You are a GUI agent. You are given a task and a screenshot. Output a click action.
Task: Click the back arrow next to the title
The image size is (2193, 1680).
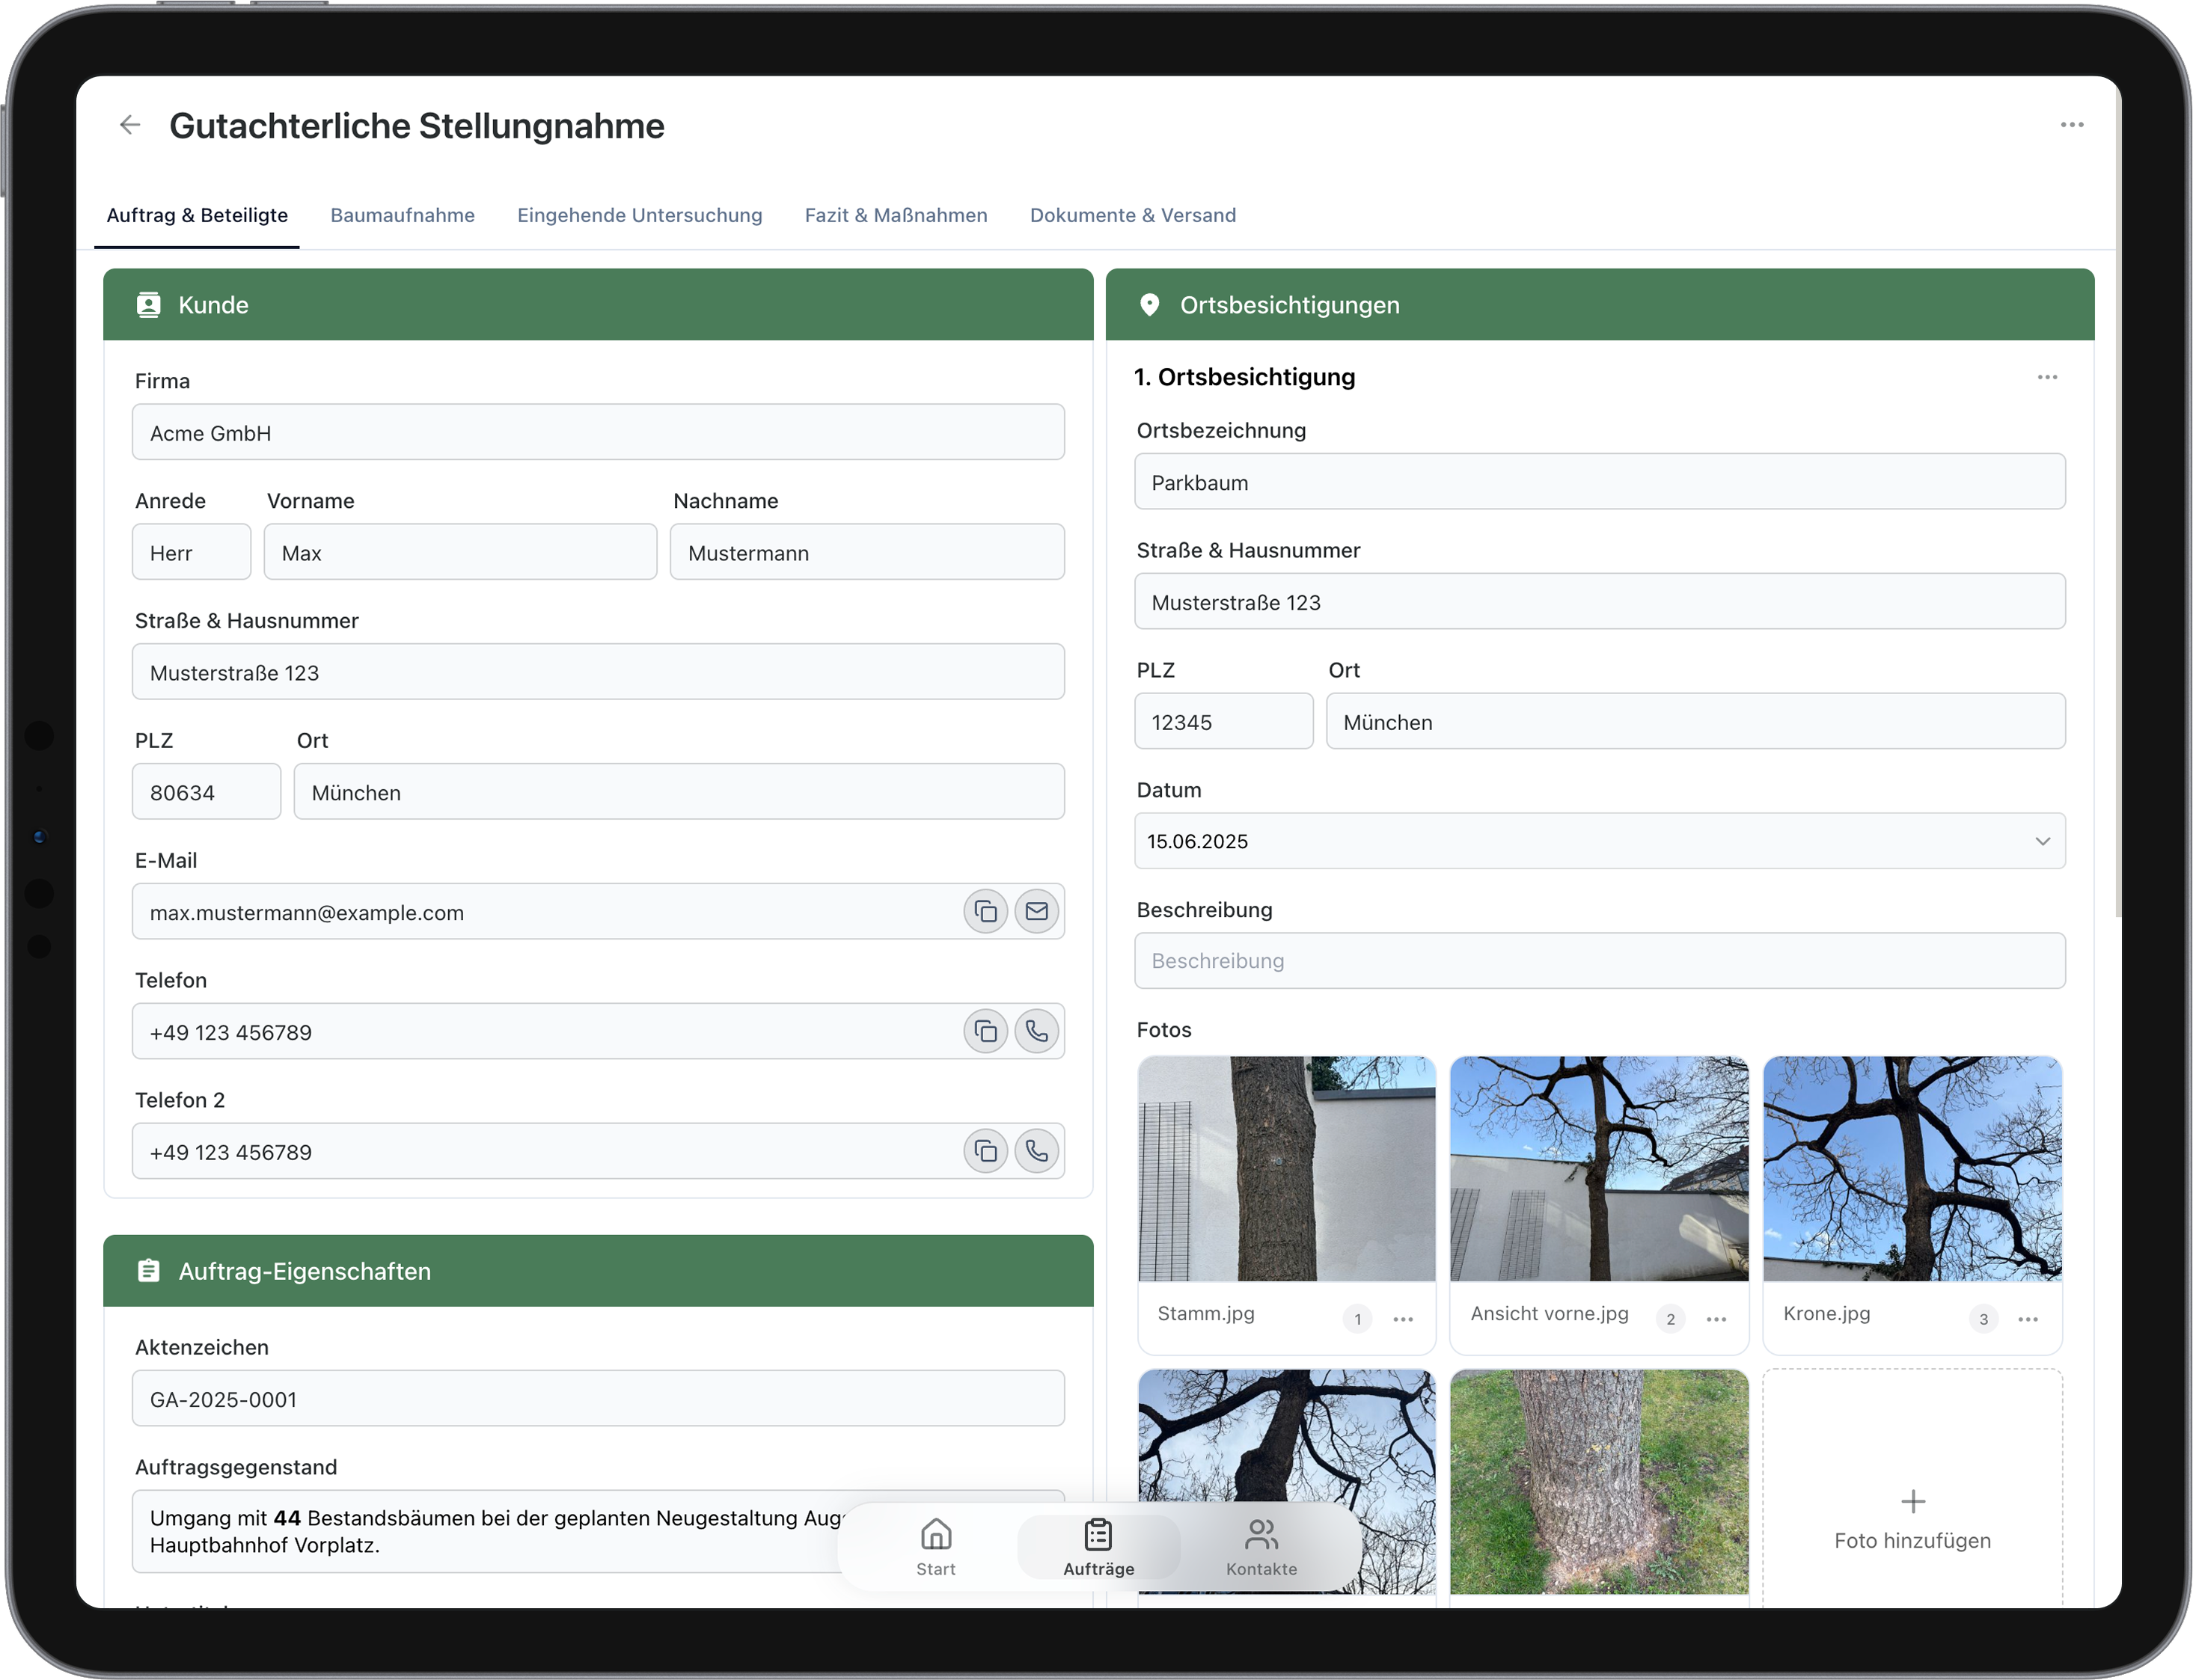click(130, 125)
